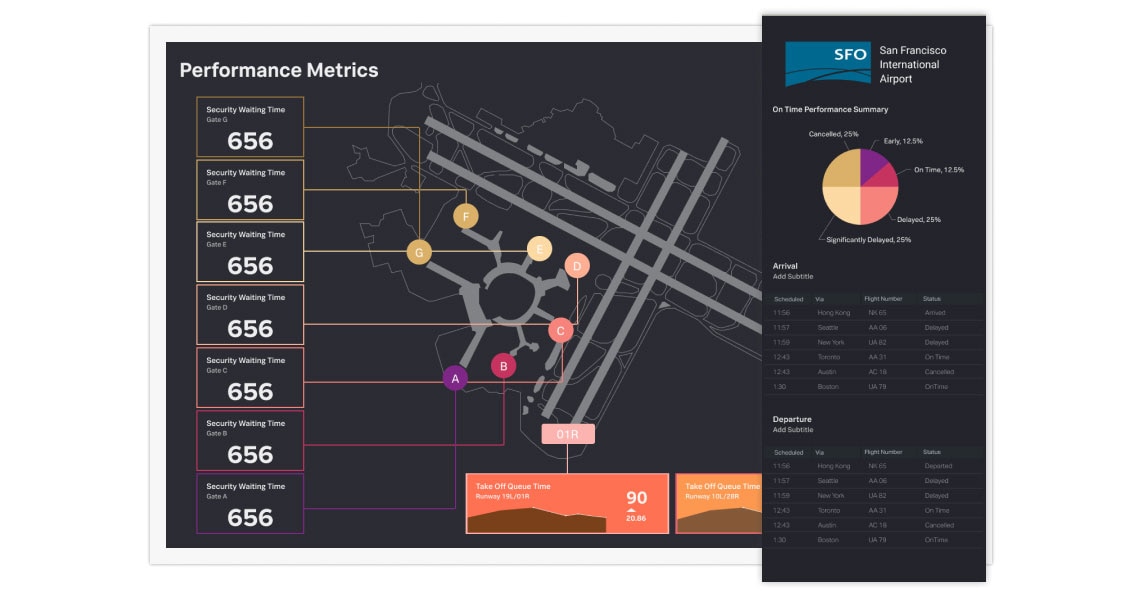1140x600 pixels.
Task: Click the Departure table 'Status' column header
Action: pyautogui.click(x=931, y=452)
